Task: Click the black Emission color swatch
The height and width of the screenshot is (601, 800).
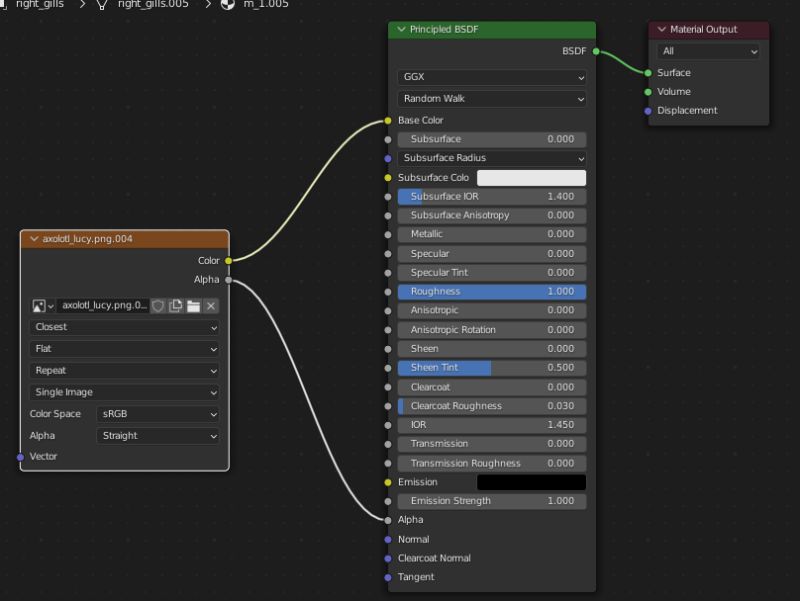Action: coord(531,482)
